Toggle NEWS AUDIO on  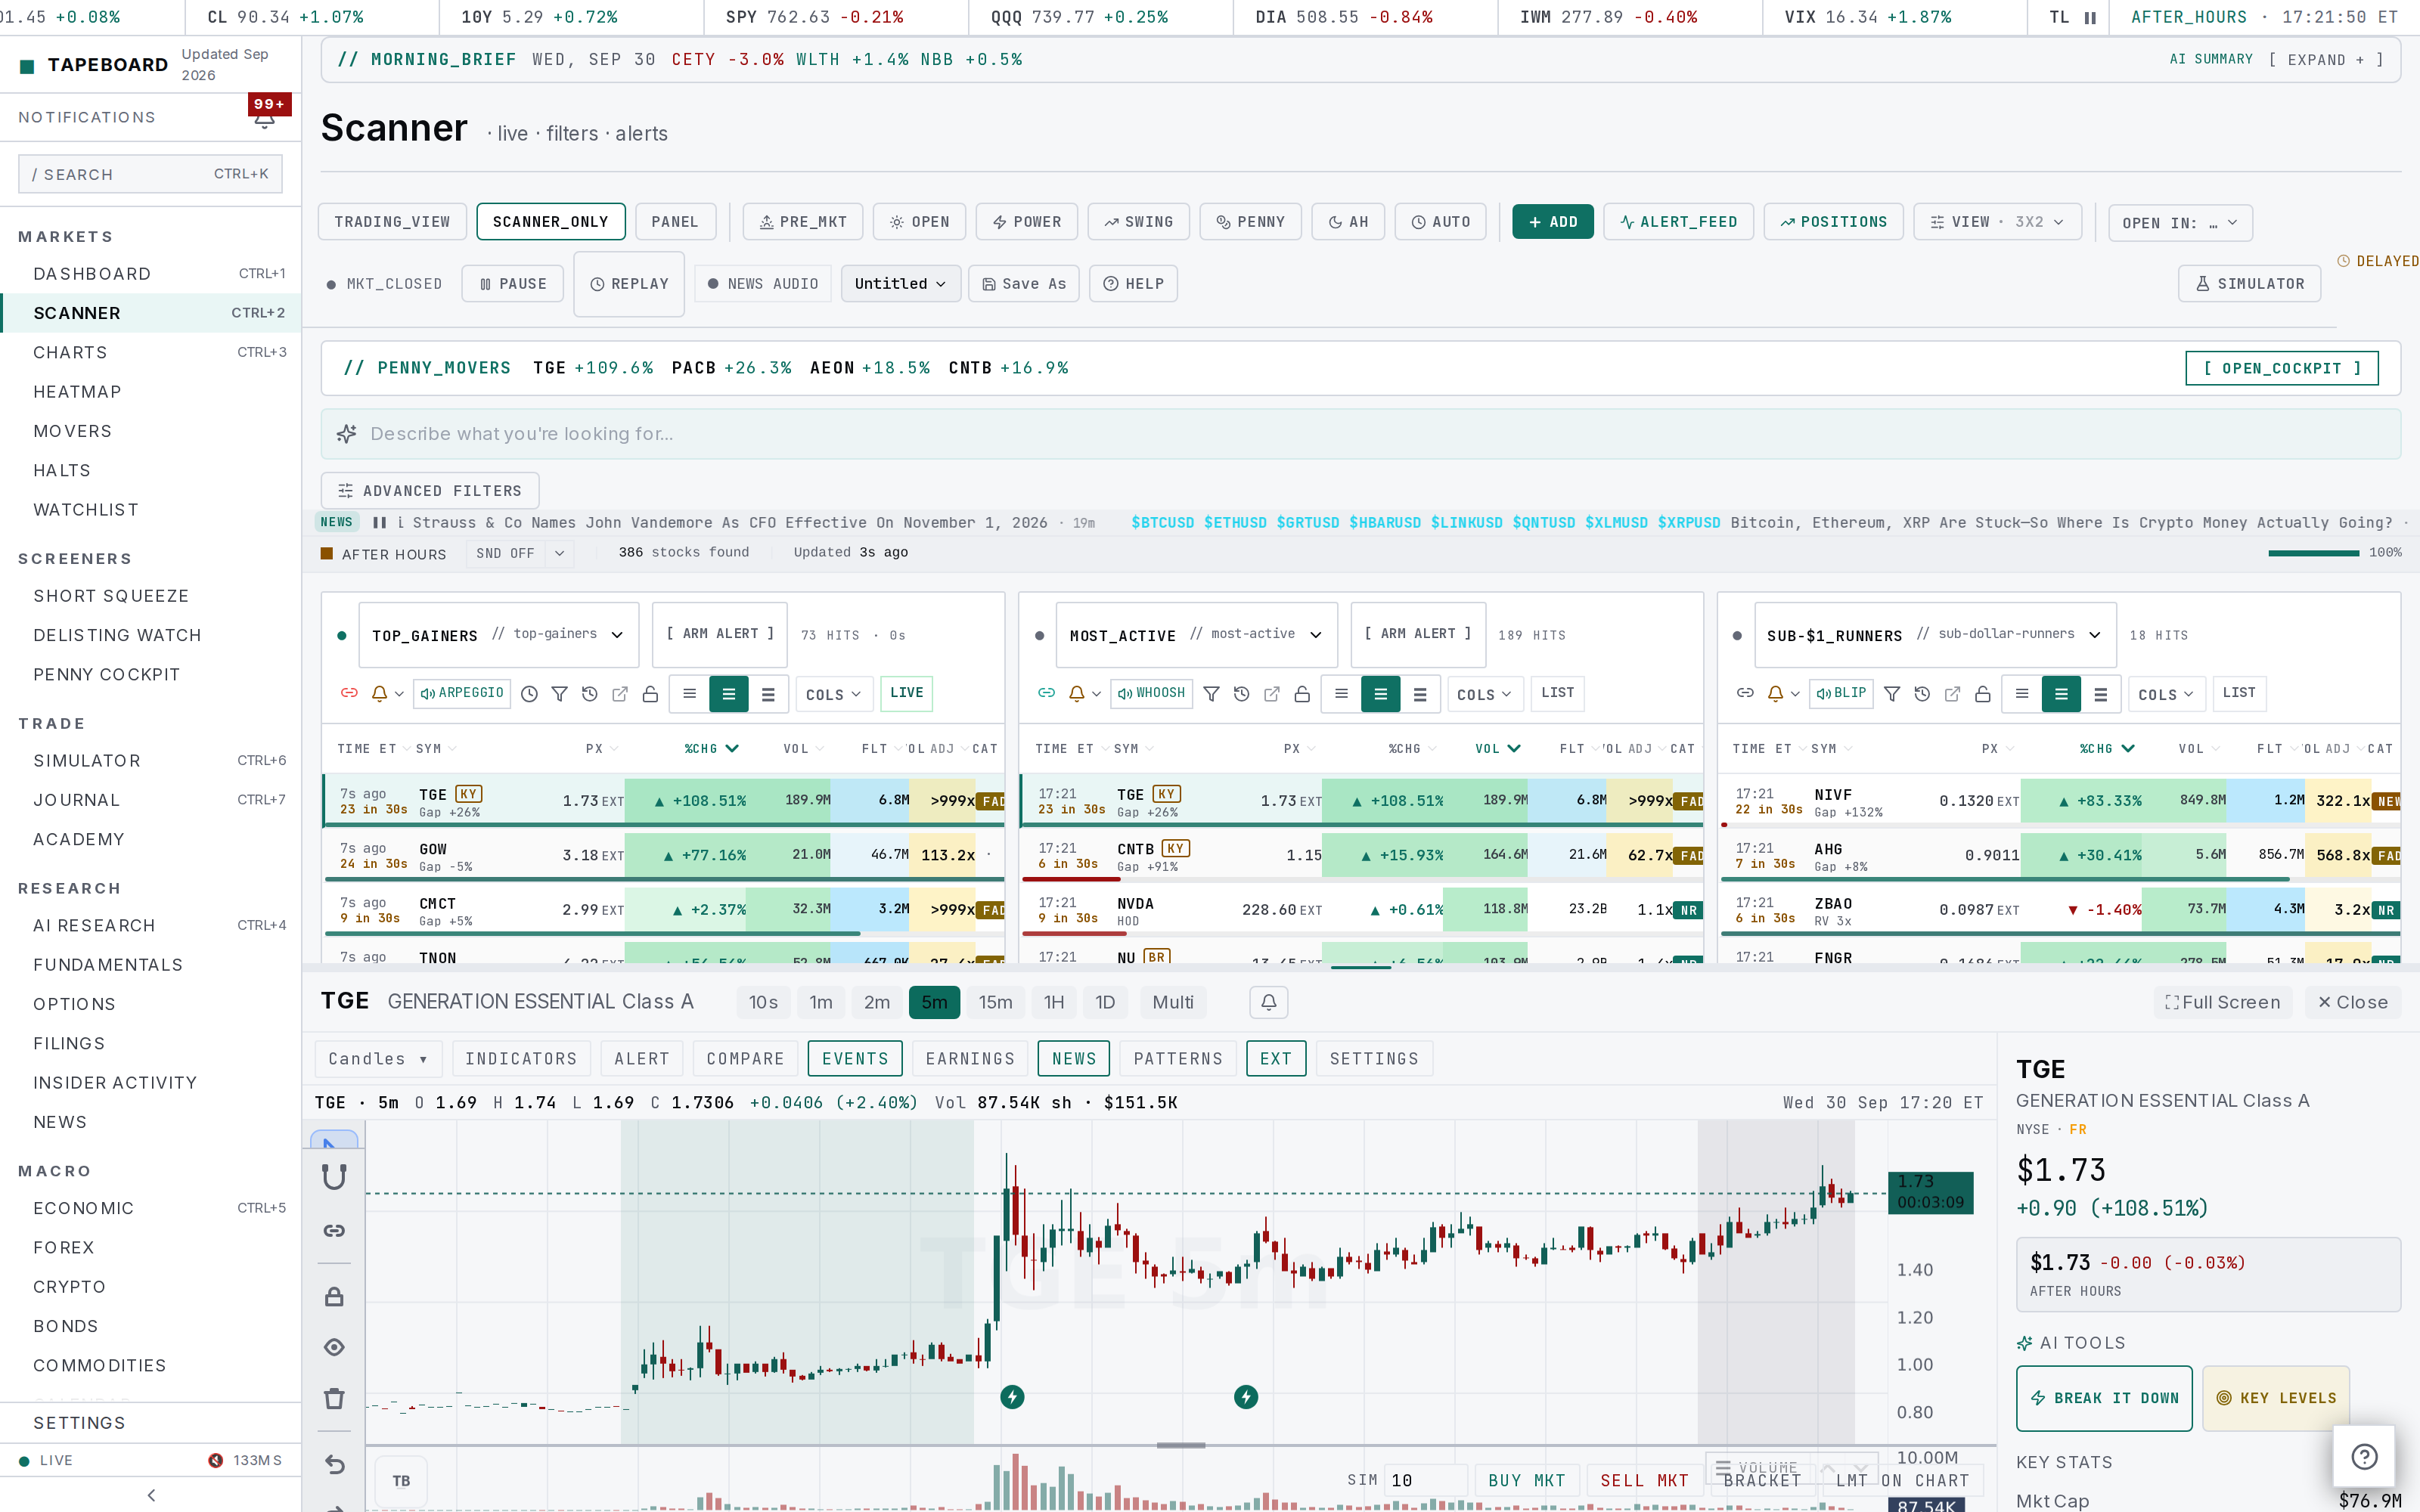(763, 284)
